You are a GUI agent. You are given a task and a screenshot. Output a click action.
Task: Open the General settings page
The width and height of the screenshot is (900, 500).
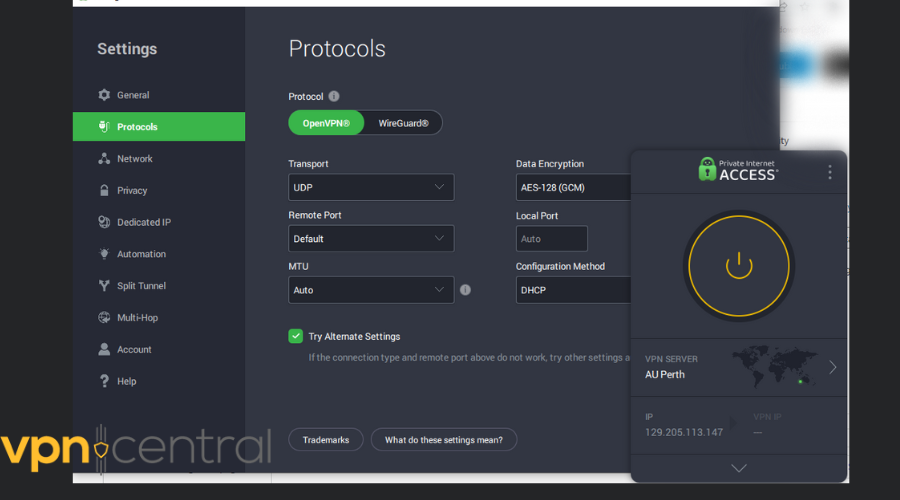(159, 95)
